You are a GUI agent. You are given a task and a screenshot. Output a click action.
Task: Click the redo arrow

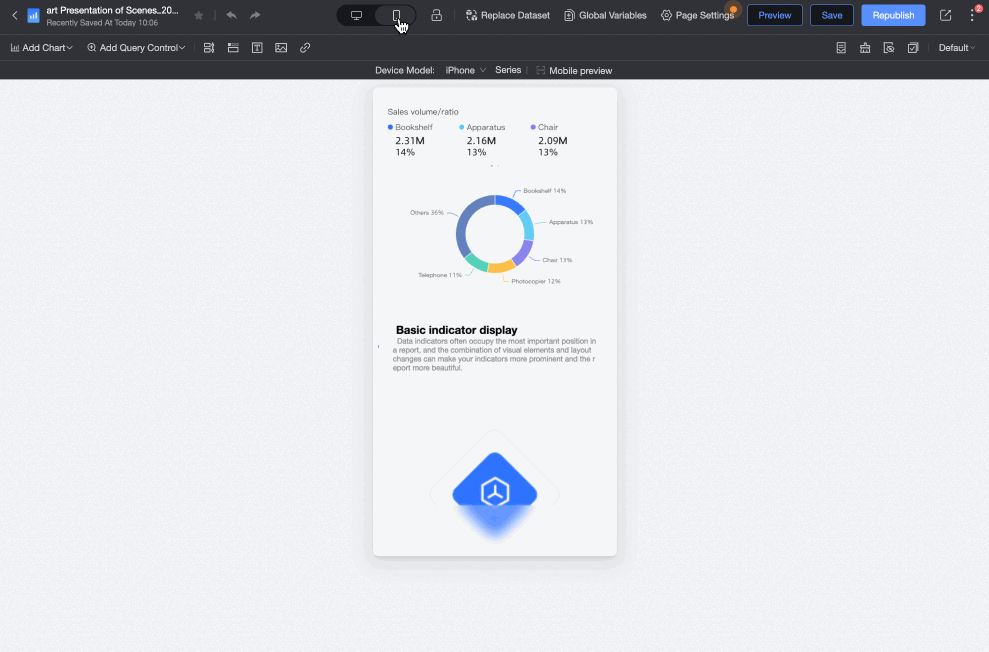point(255,15)
